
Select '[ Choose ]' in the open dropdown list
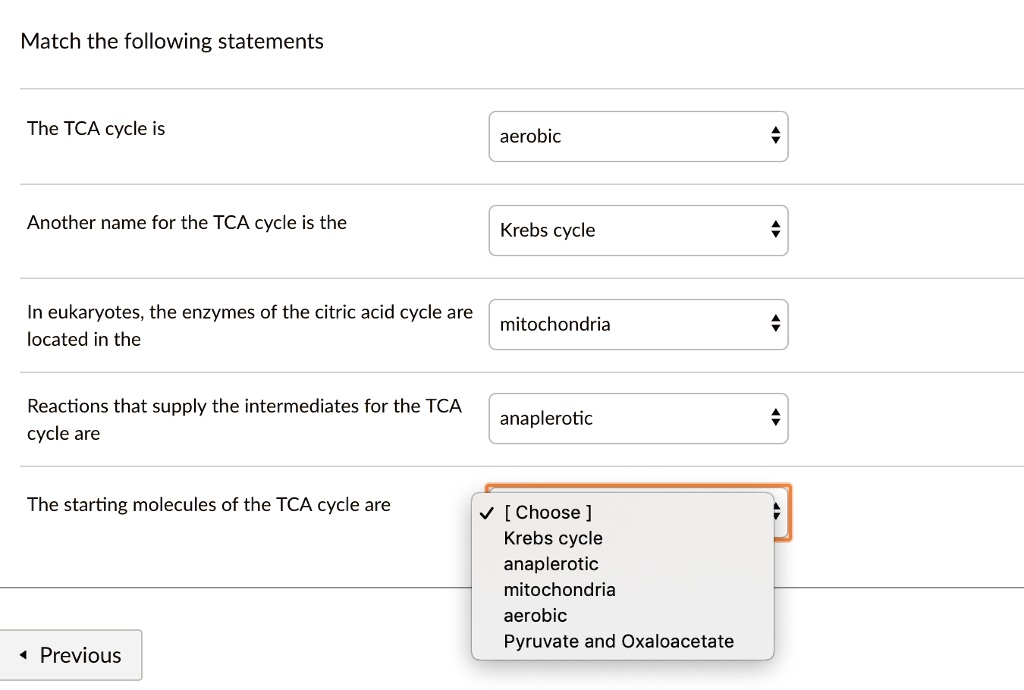coord(549,512)
